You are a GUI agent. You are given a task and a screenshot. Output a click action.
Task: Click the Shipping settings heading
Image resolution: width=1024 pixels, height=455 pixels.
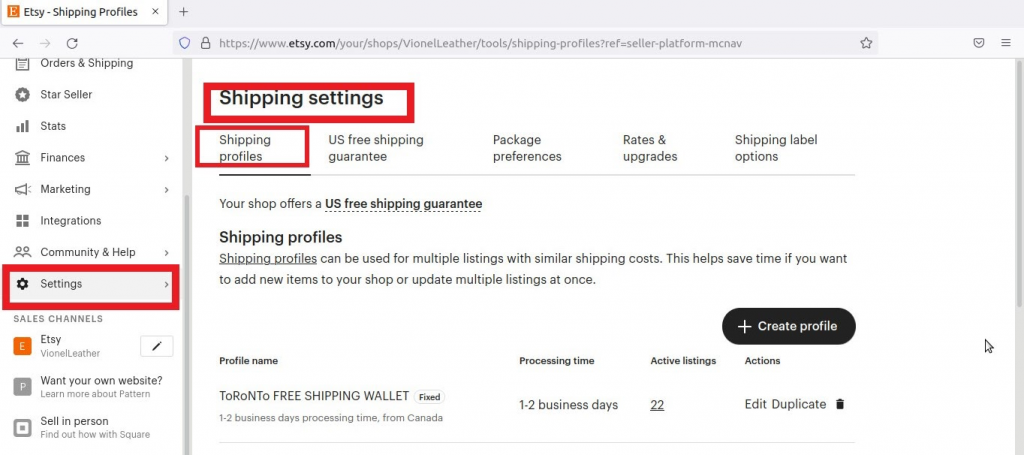point(301,98)
